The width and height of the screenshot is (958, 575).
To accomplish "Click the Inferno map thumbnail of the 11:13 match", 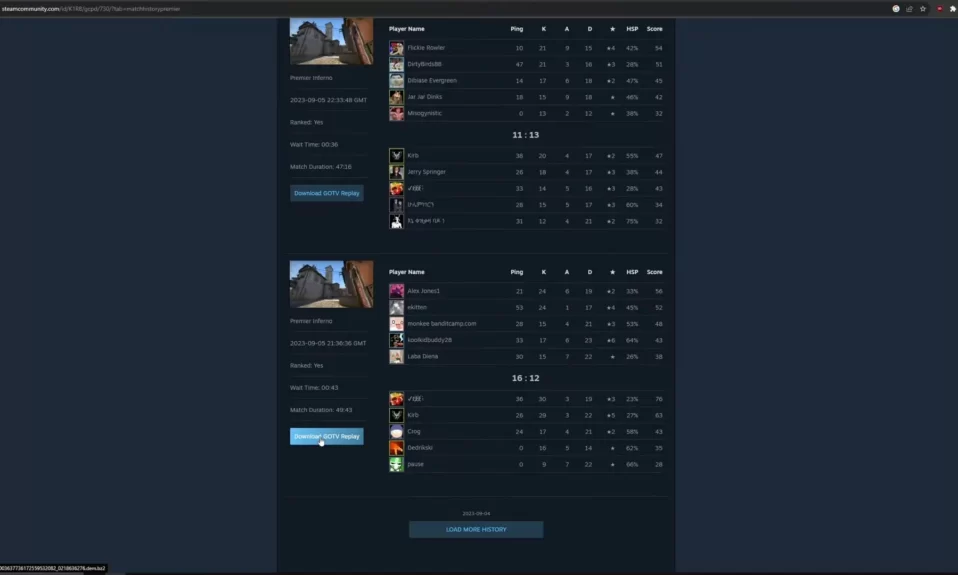I will pos(331,41).
